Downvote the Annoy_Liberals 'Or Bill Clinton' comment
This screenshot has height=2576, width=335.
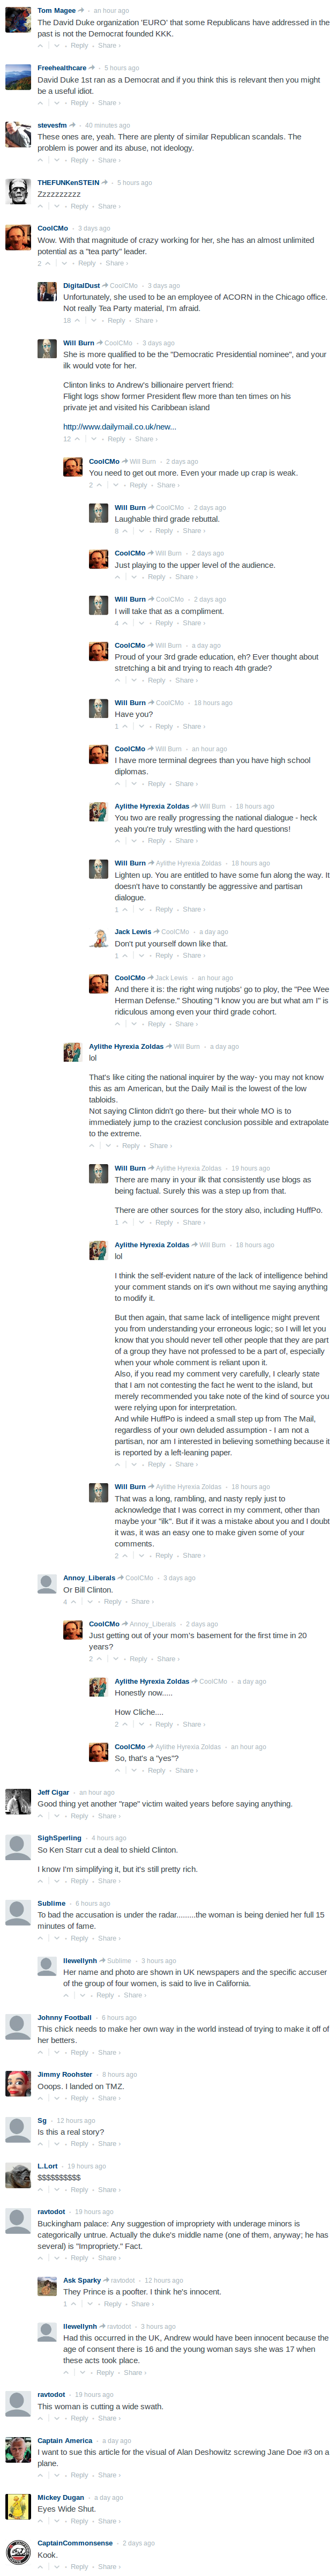point(92,1602)
